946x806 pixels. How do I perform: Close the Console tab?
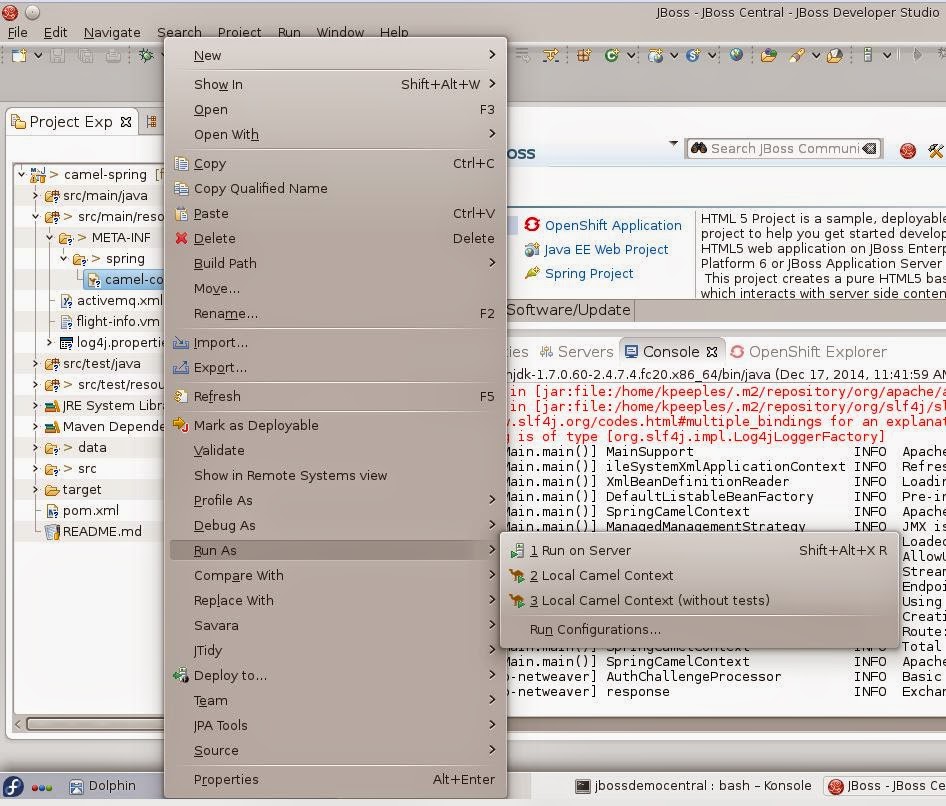[712, 352]
